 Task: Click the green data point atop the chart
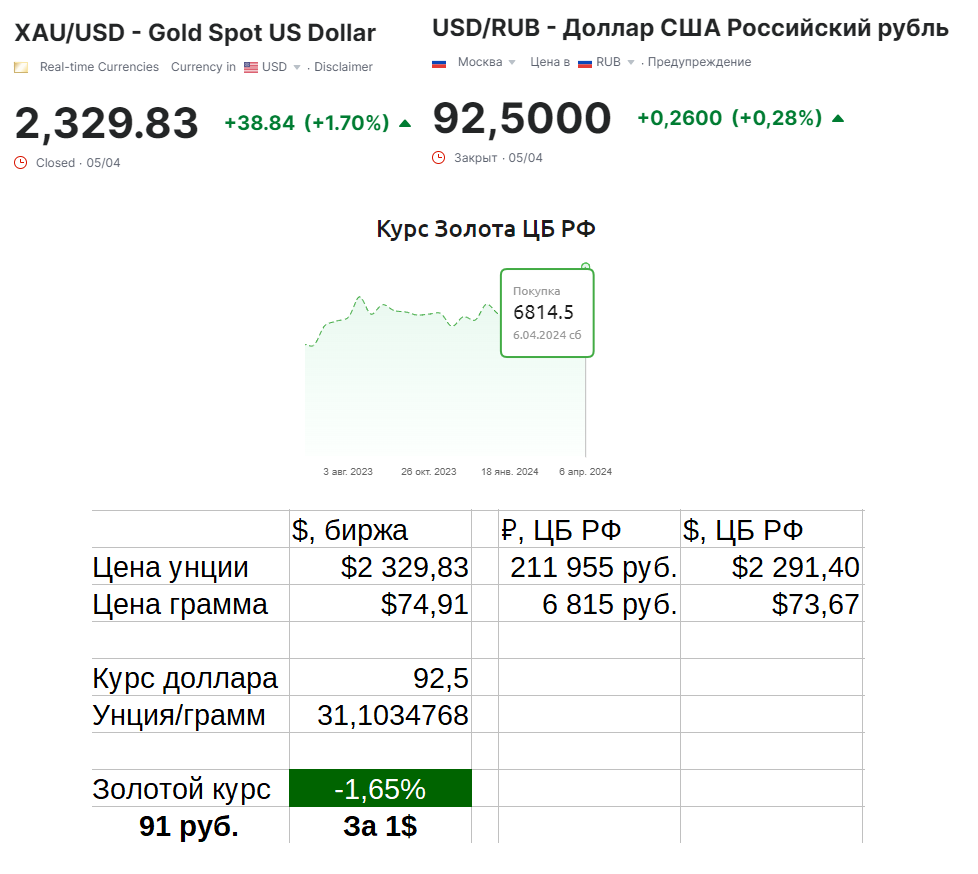(x=585, y=266)
